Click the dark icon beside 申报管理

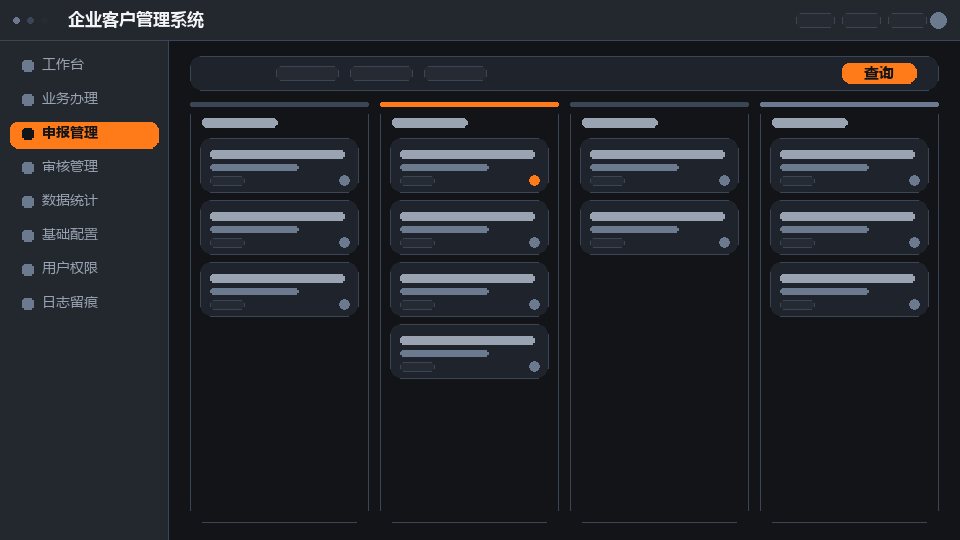[28, 133]
